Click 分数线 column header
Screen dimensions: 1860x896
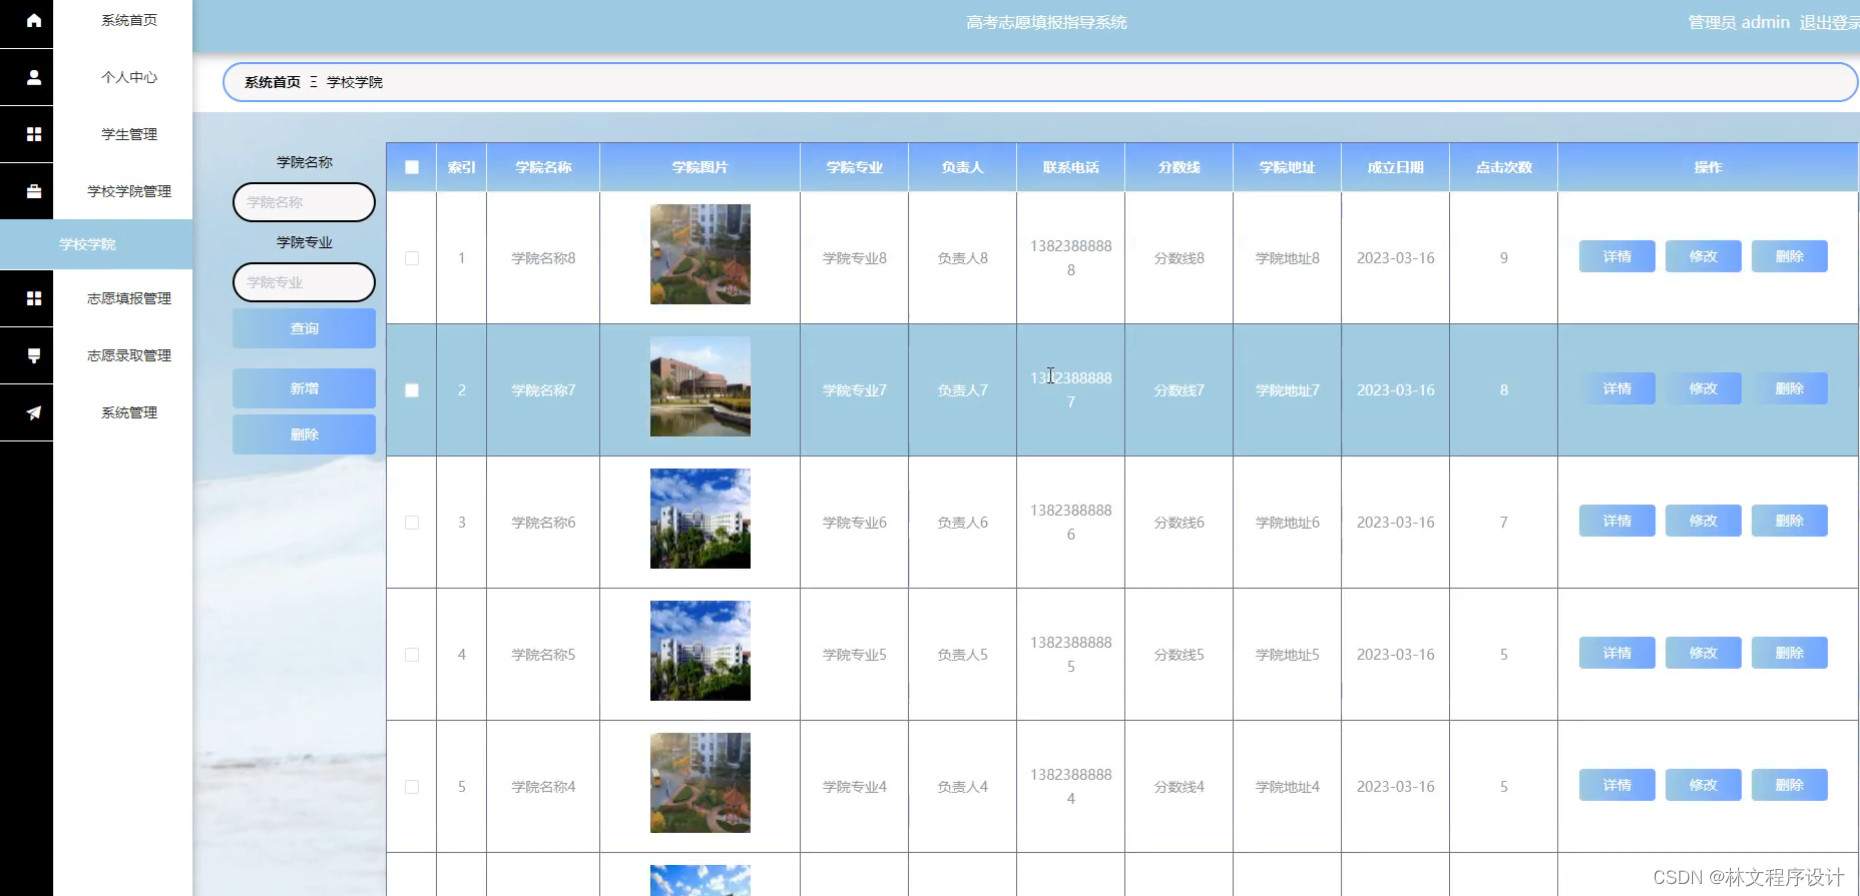[x=1179, y=167]
